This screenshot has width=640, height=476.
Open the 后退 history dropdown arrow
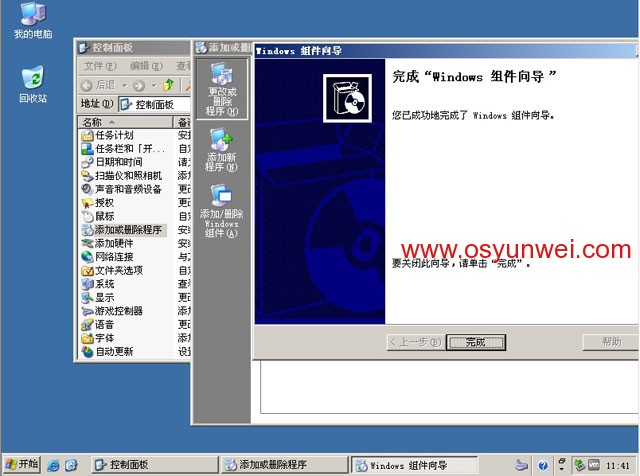pyautogui.click(x=124, y=85)
